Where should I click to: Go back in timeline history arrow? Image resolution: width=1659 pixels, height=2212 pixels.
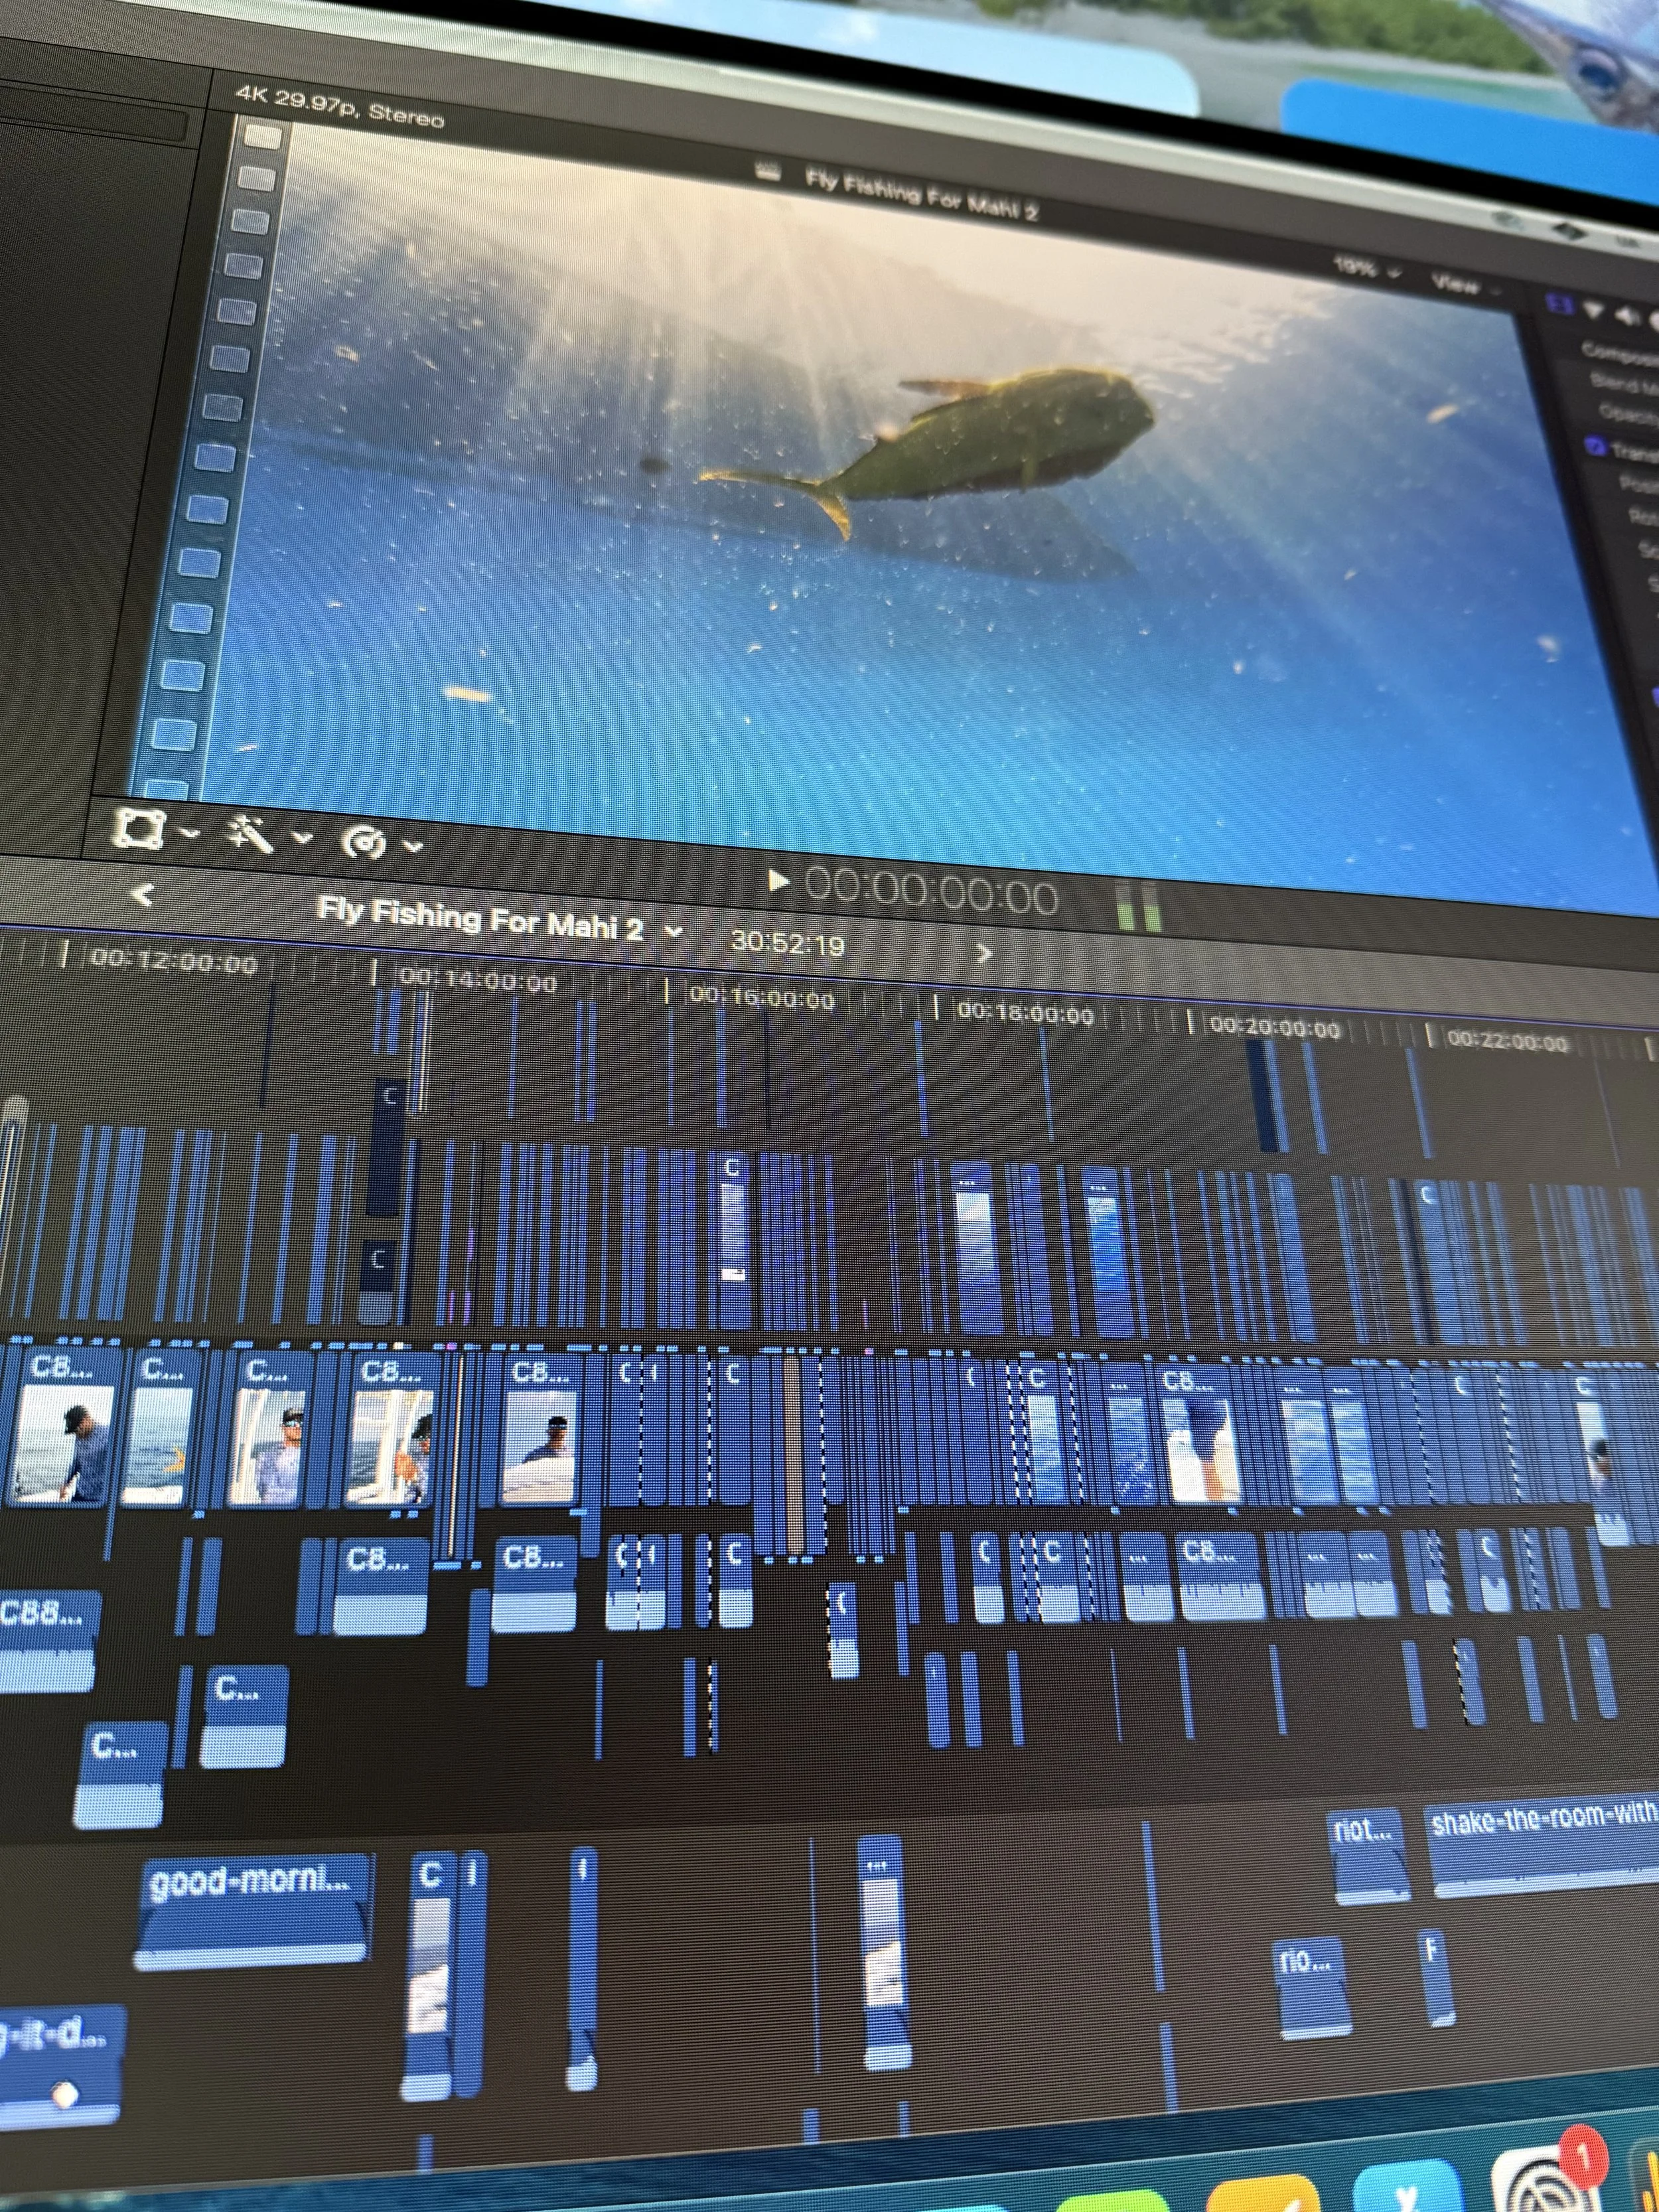click(144, 893)
